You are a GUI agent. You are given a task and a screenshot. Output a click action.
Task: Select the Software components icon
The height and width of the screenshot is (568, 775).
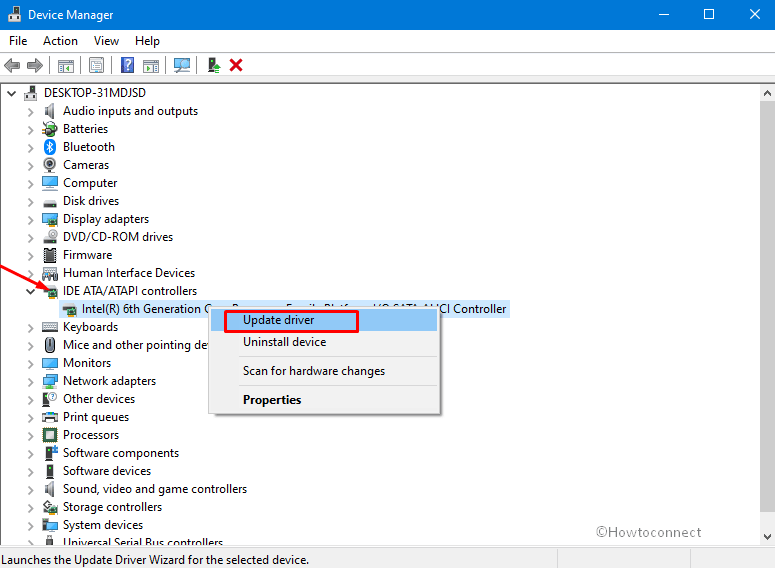(x=51, y=453)
